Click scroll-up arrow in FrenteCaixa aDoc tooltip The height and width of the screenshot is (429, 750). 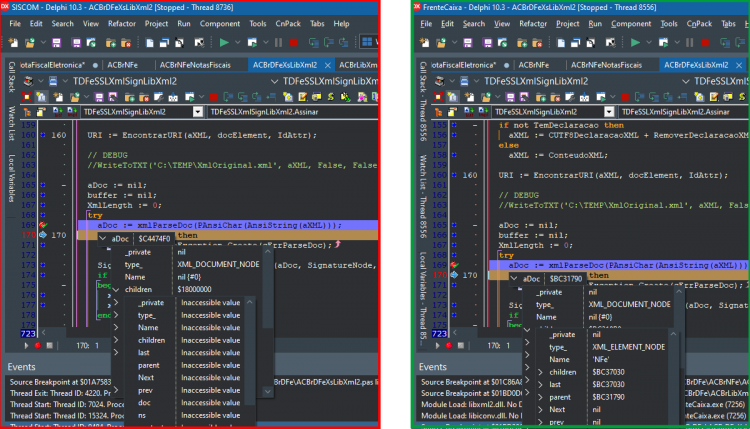point(679,291)
